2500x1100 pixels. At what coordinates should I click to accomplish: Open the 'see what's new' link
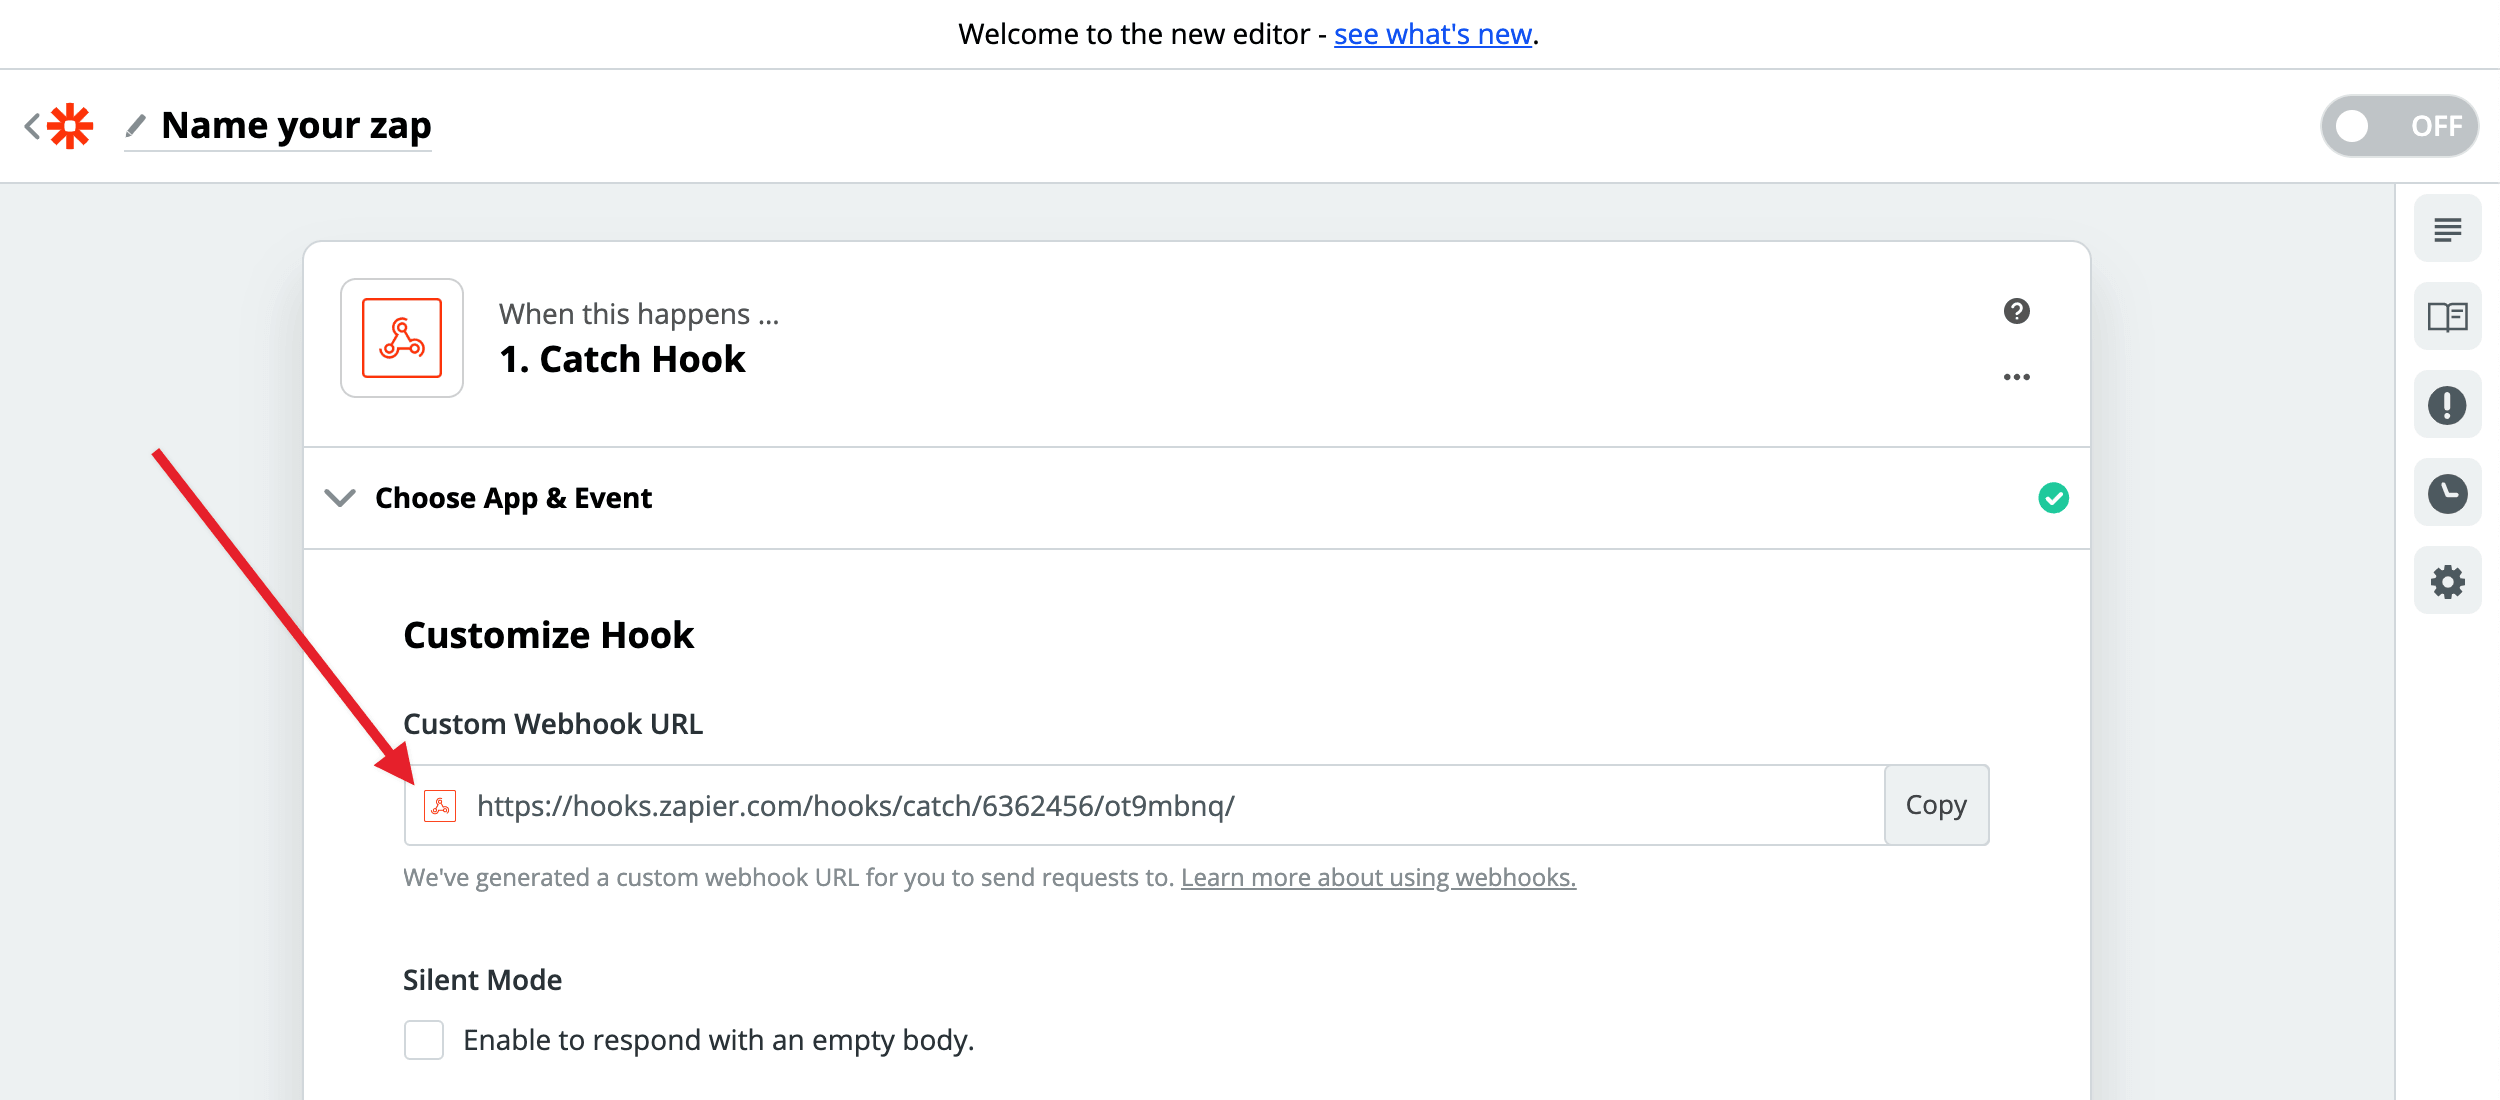coord(1432,34)
